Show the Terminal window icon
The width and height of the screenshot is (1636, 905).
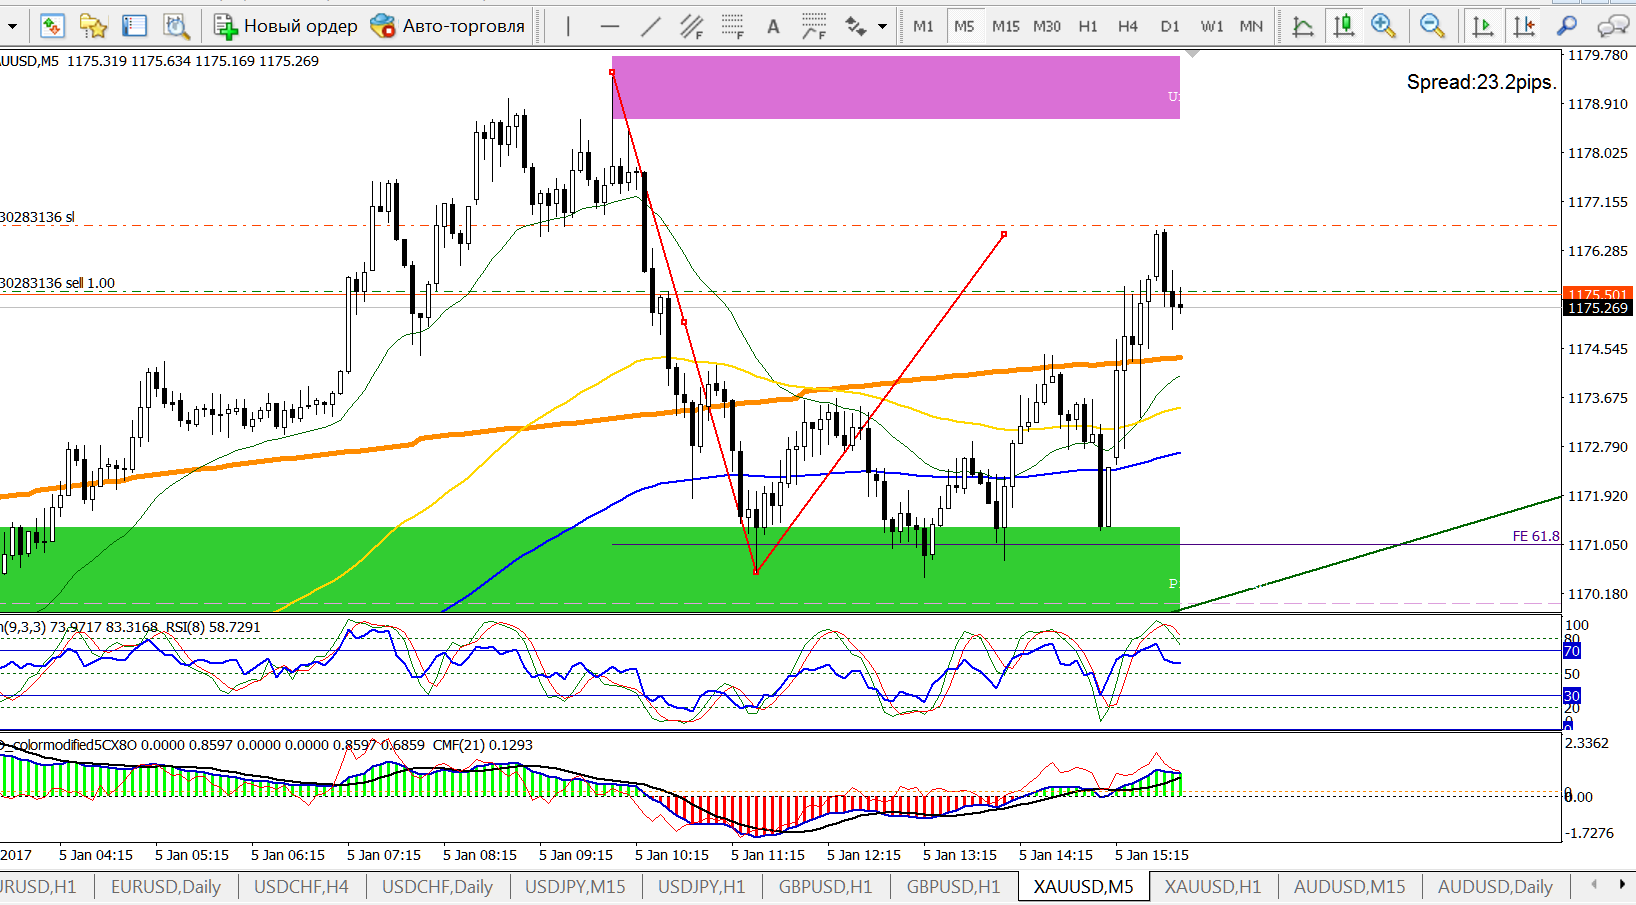pos(134,26)
